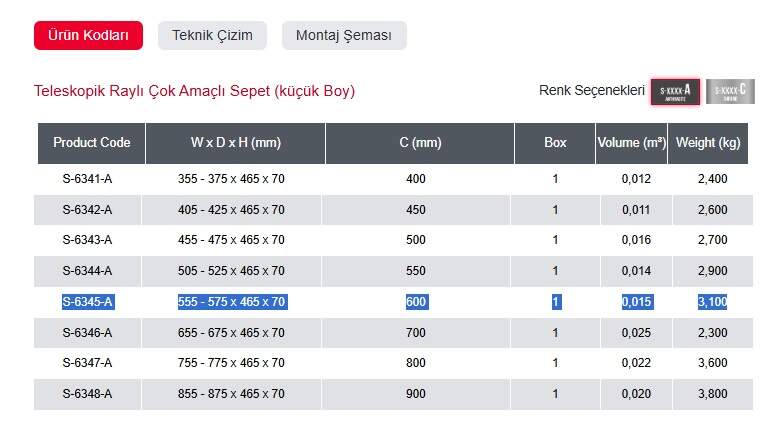Click the highlighted S-6345-A product code

87,302
